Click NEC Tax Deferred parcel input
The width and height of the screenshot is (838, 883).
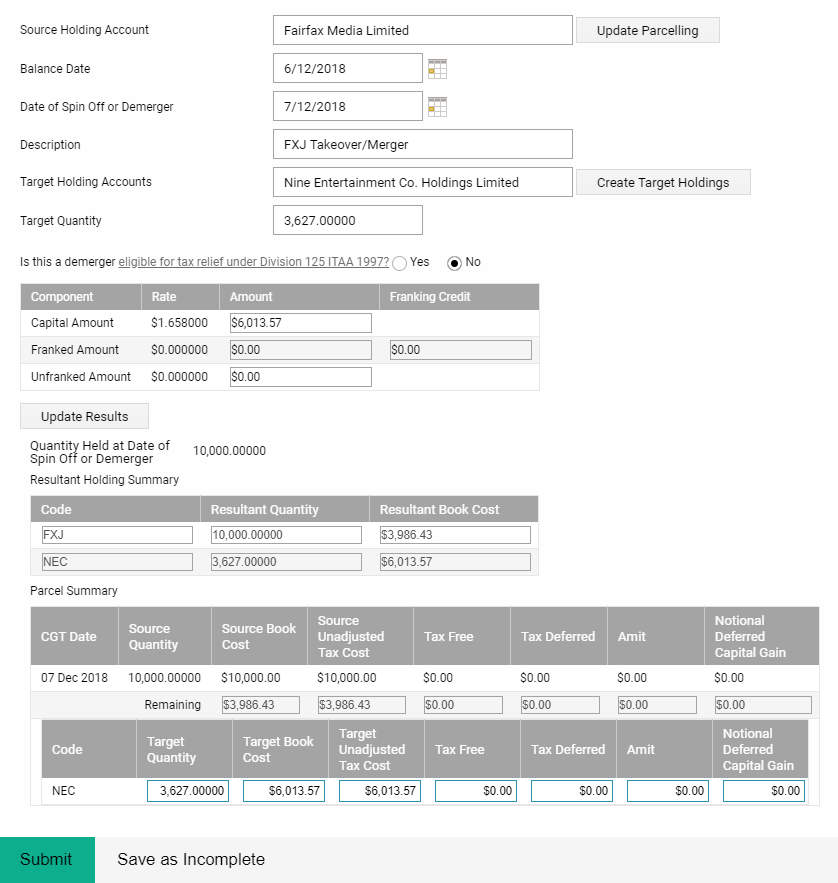pyautogui.click(x=572, y=791)
